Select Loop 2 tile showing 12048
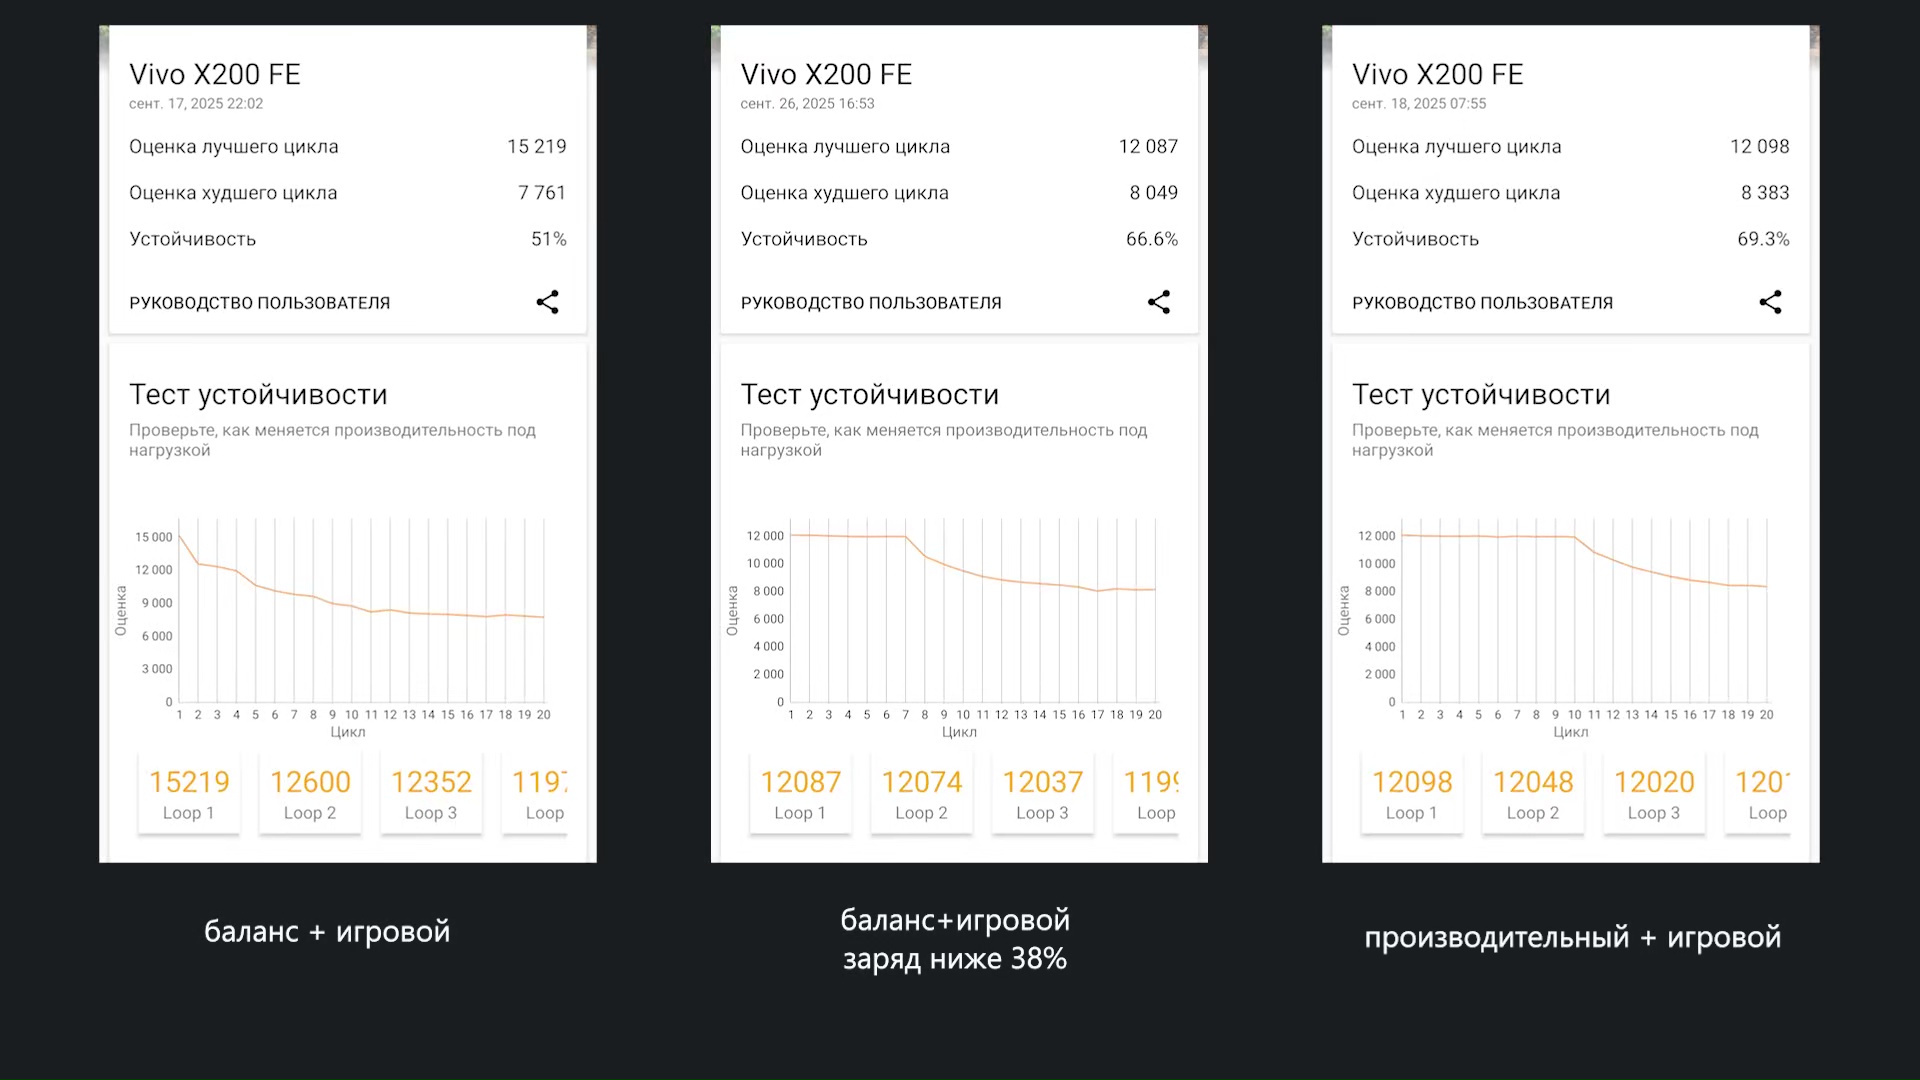The height and width of the screenshot is (1080, 1920). [x=1533, y=794]
